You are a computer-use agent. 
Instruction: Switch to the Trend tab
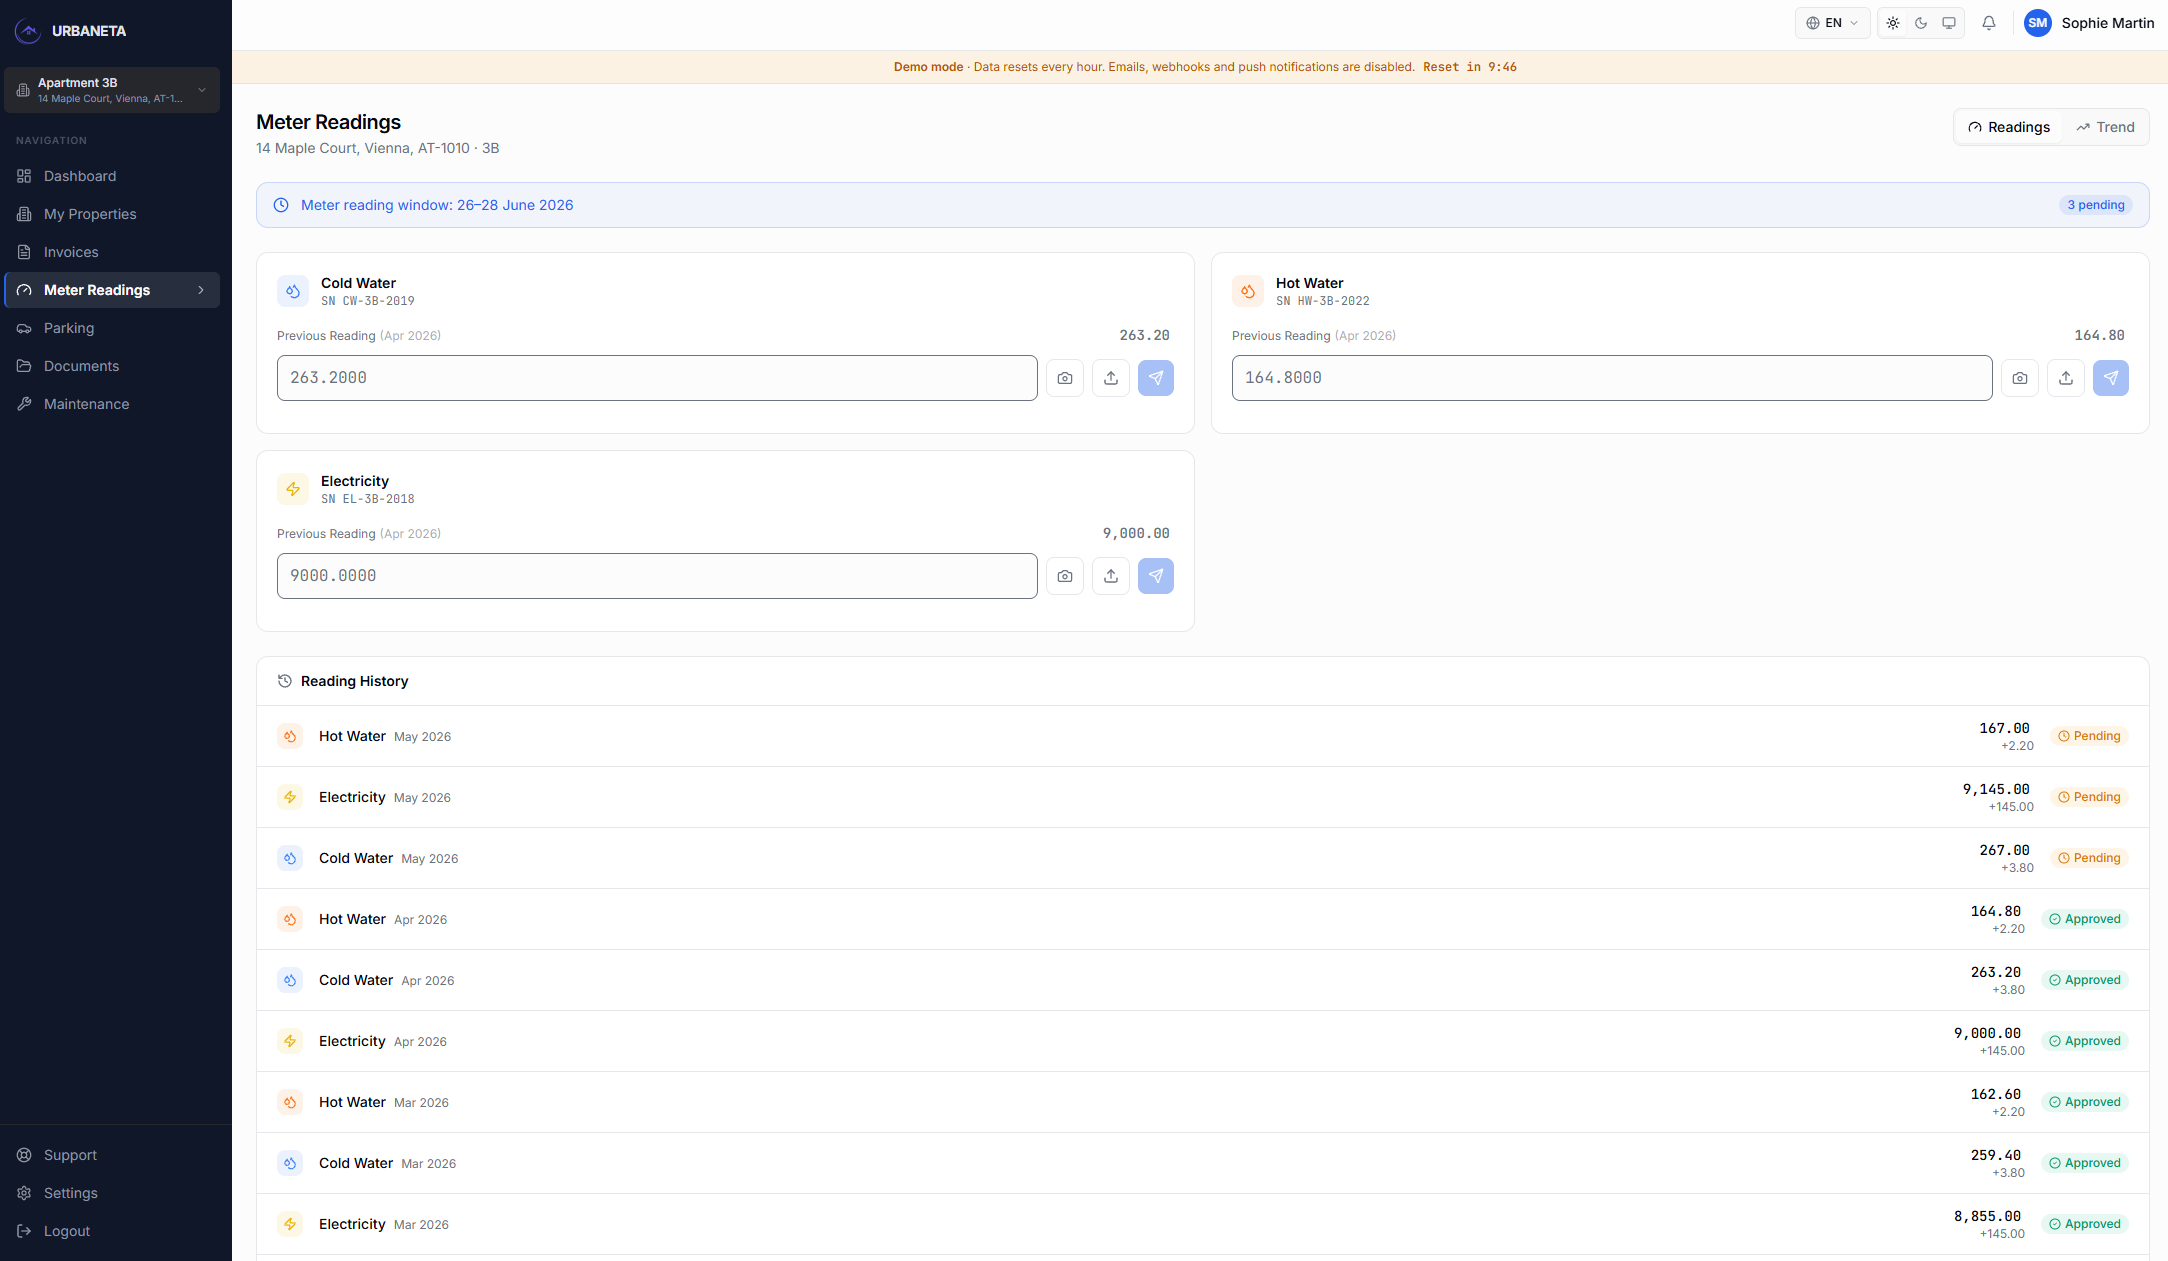[x=2105, y=127]
